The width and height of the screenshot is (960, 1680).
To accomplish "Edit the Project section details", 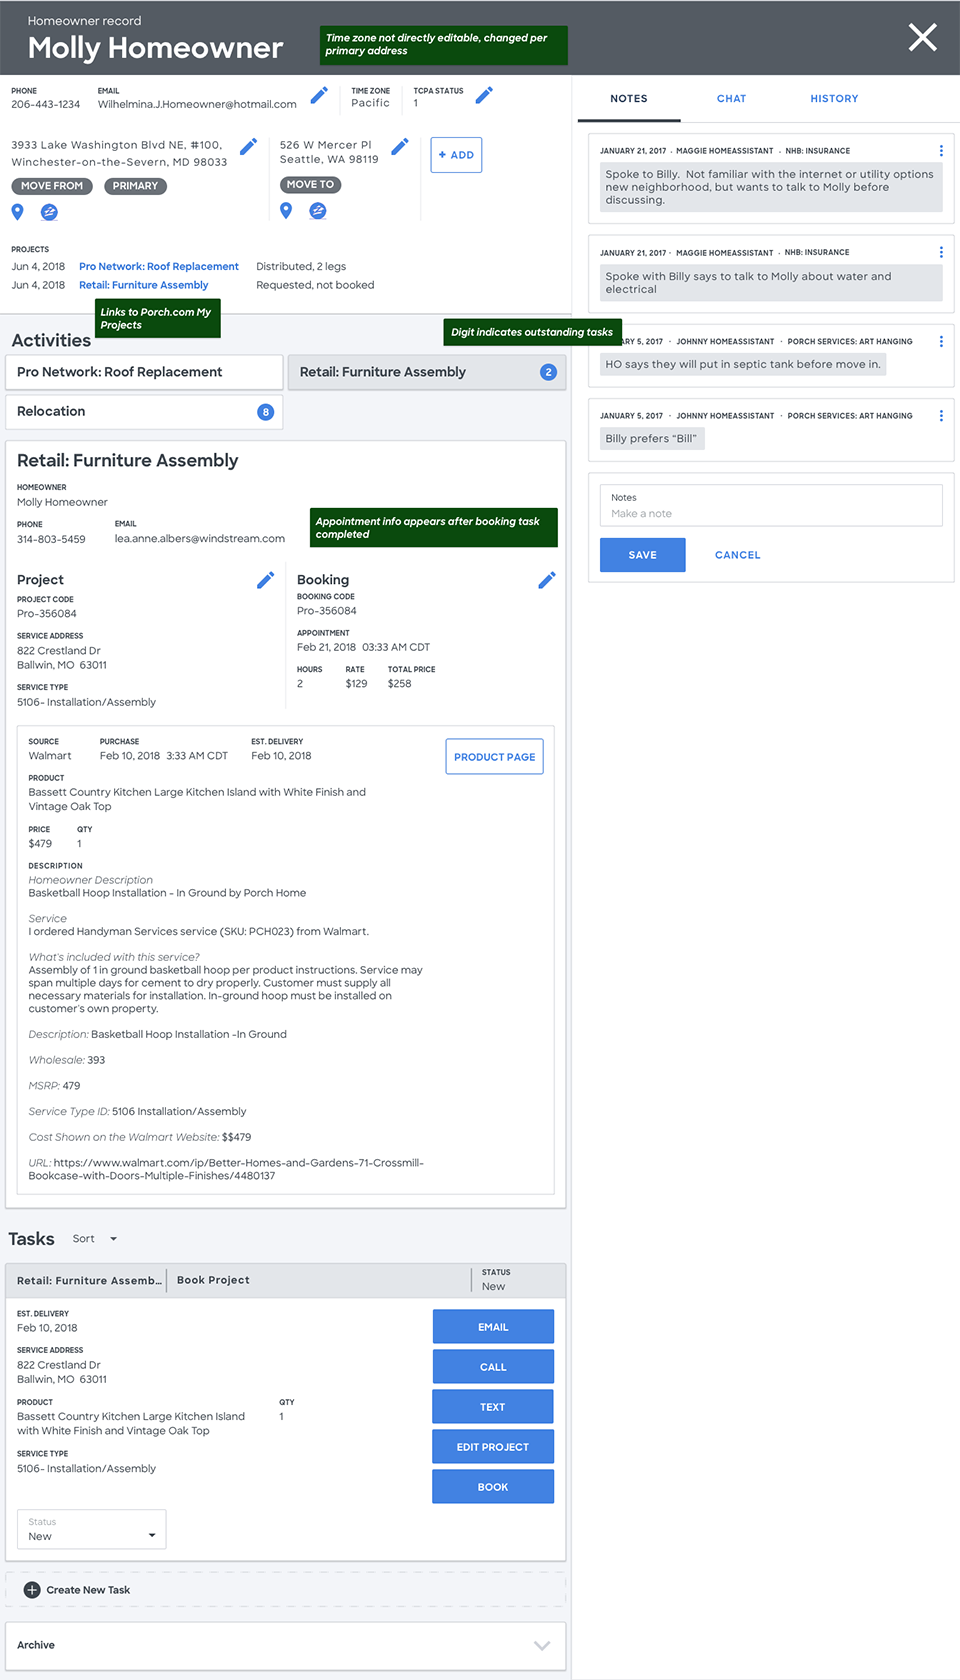I will [x=265, y=580].
